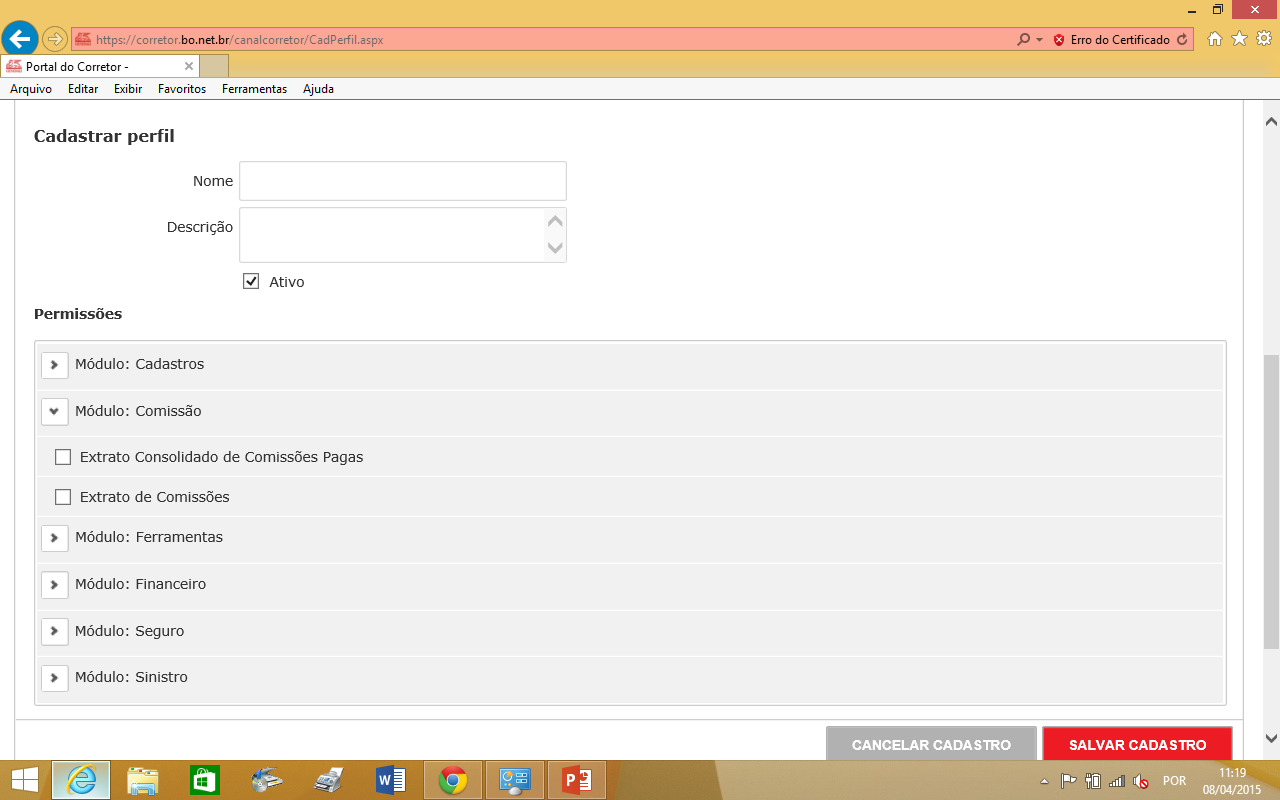Open the address bar autocomplete dropdown arrow

pos(1039,40)
